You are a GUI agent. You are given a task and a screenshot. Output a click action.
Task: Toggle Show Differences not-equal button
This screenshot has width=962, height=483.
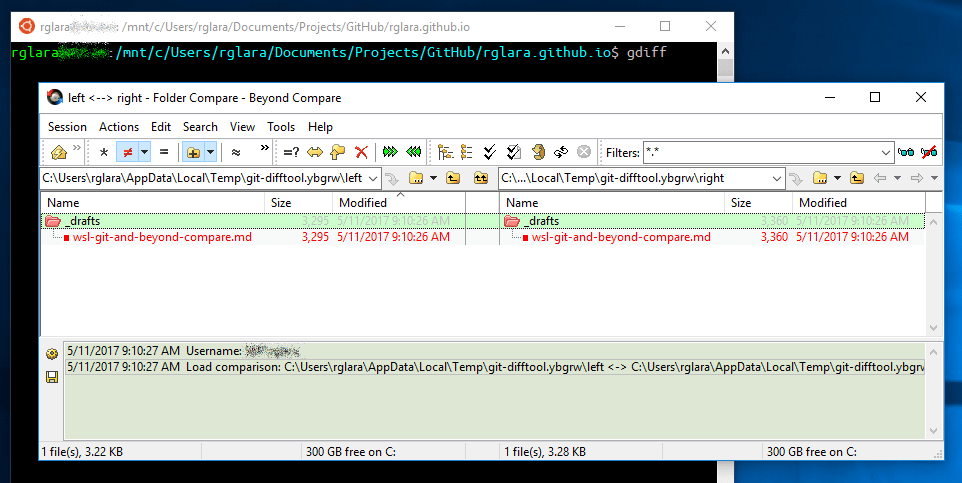click(x=127, y=153)
